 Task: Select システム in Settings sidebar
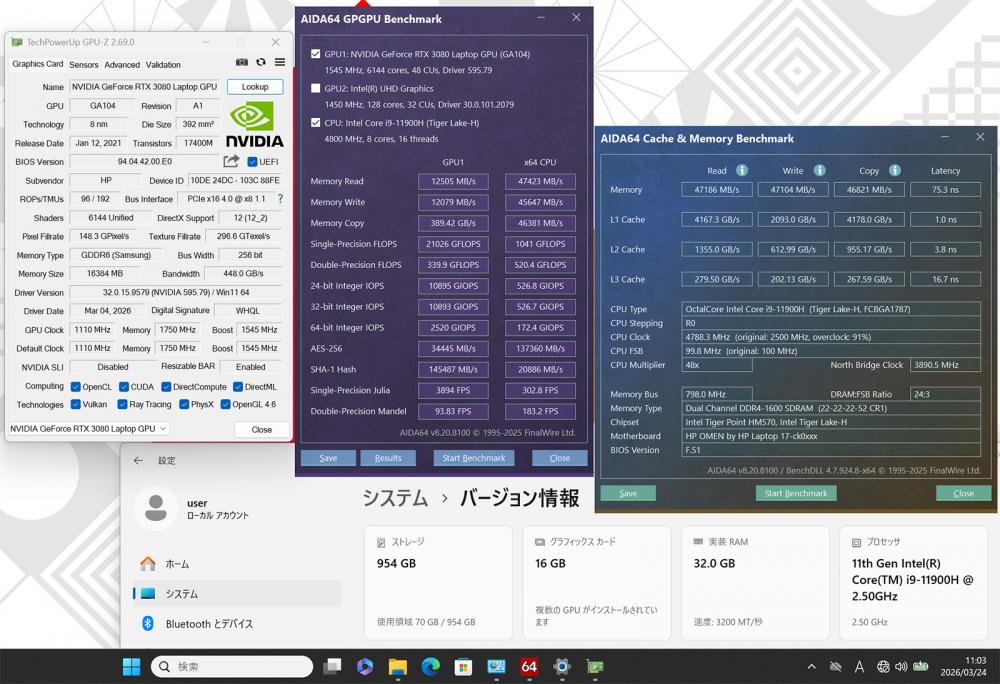pyautogui.click(x=237, y=593)
